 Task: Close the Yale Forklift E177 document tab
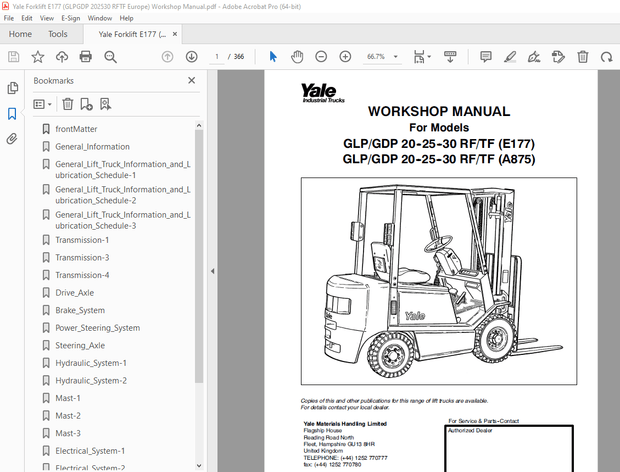(175, 34)
